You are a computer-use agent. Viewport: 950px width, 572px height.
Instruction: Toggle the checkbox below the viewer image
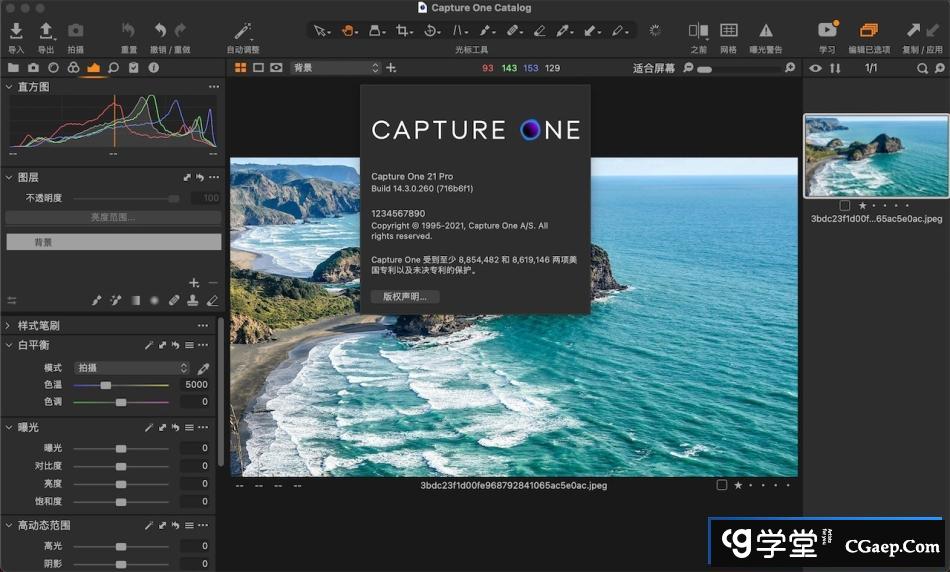[x=722, y=485]
